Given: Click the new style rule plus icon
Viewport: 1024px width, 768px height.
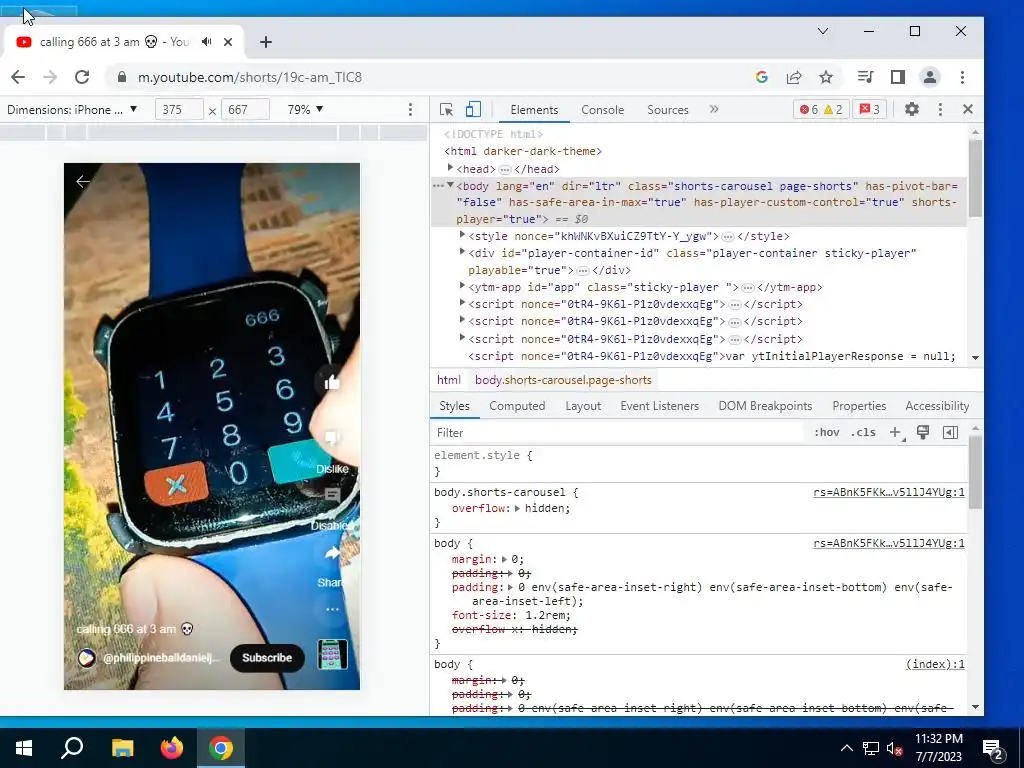Looking at the screenshot, I should click(x=895, y=432).
